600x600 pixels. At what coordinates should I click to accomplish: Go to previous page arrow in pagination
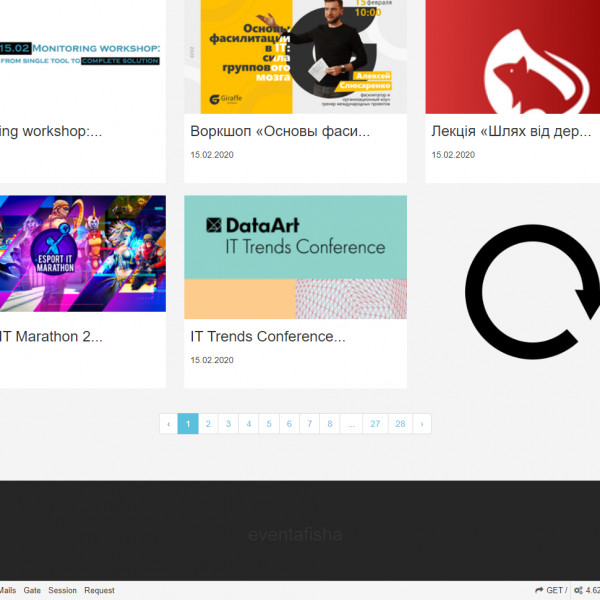tap(168, 424)
